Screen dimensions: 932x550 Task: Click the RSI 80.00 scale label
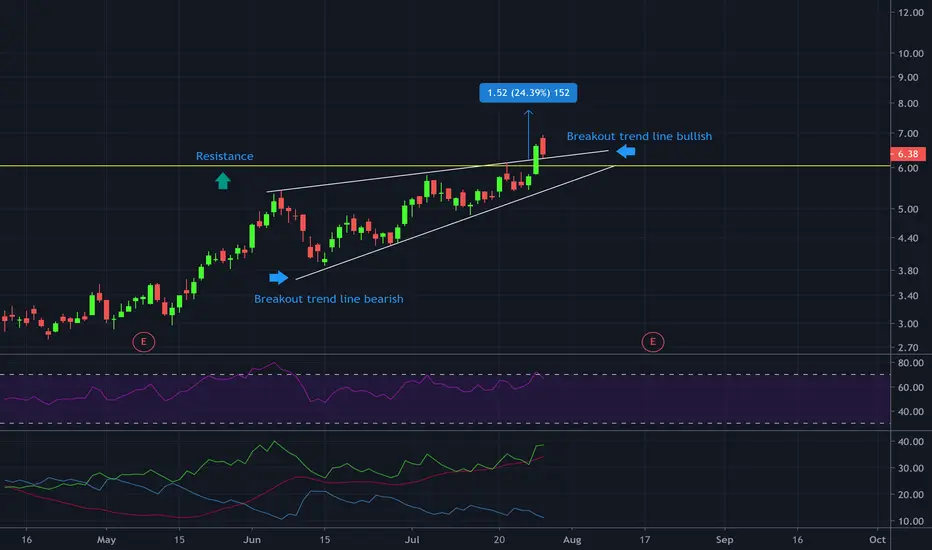pyautogui.click(x=910, y=363)
